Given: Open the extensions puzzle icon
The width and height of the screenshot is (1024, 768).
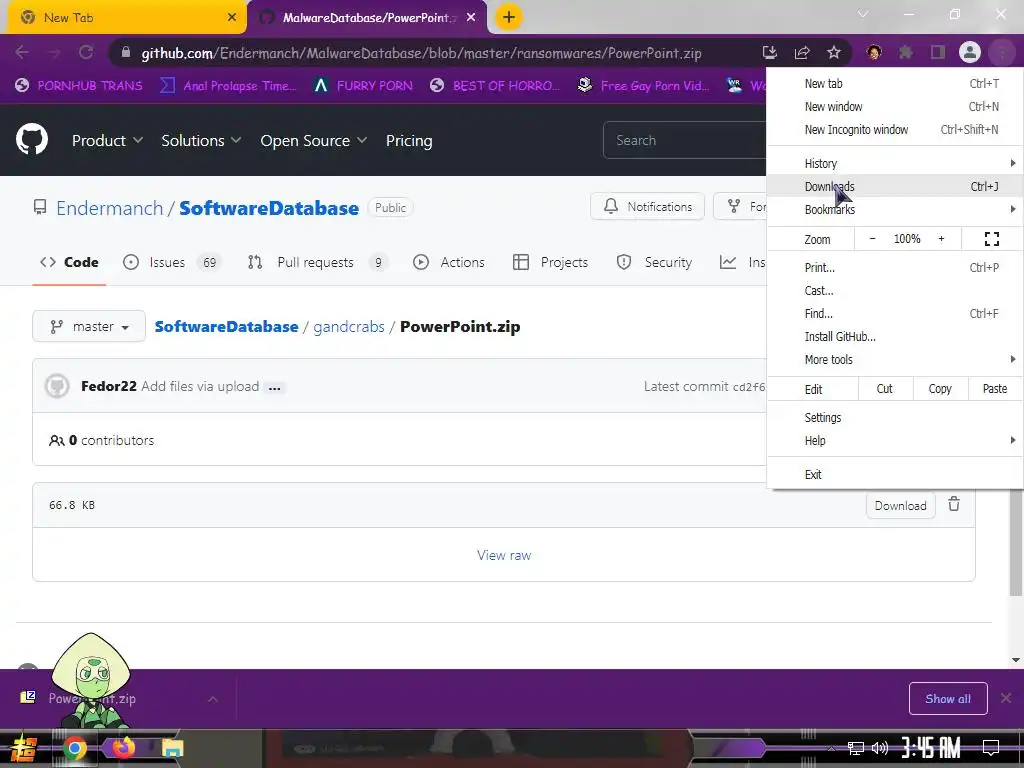Looking at the screenshot, I should (x=906, y=52).
